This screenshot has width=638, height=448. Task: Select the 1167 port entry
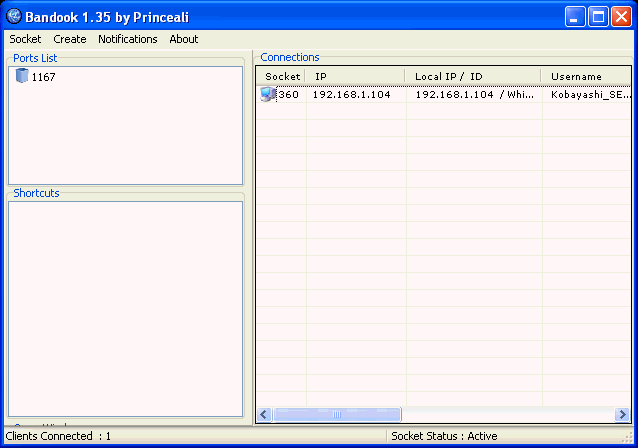click(43, 77)
